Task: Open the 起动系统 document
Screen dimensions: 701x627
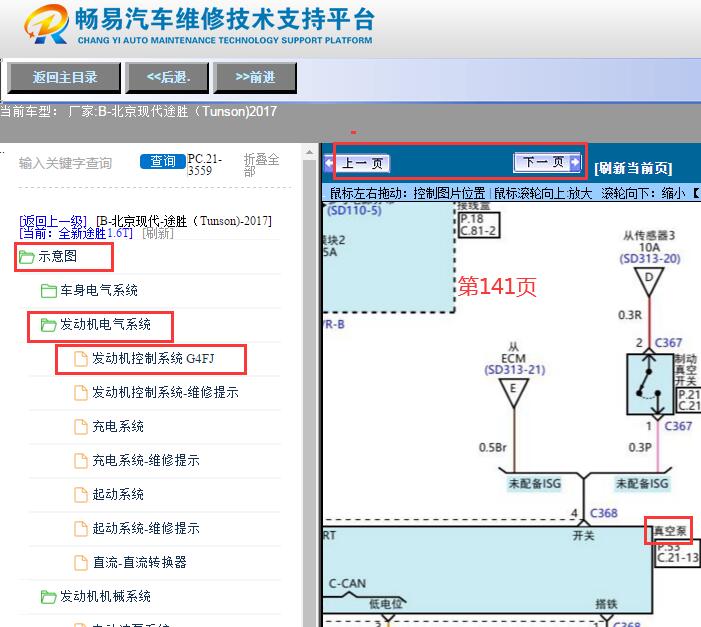Action: [x=118, y=494]
